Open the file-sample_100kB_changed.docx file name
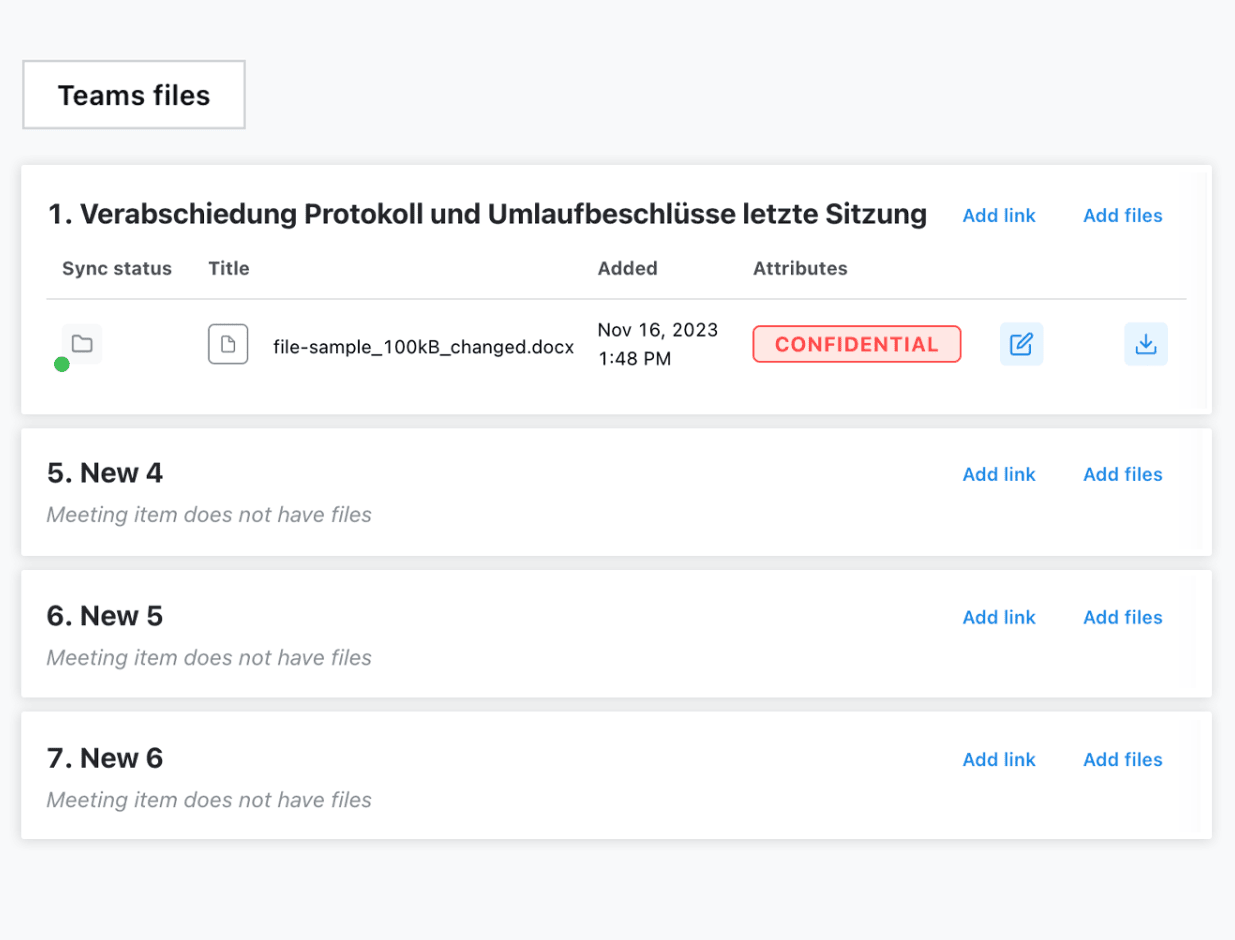1235x940 pixels. click(x=423, y=347)
